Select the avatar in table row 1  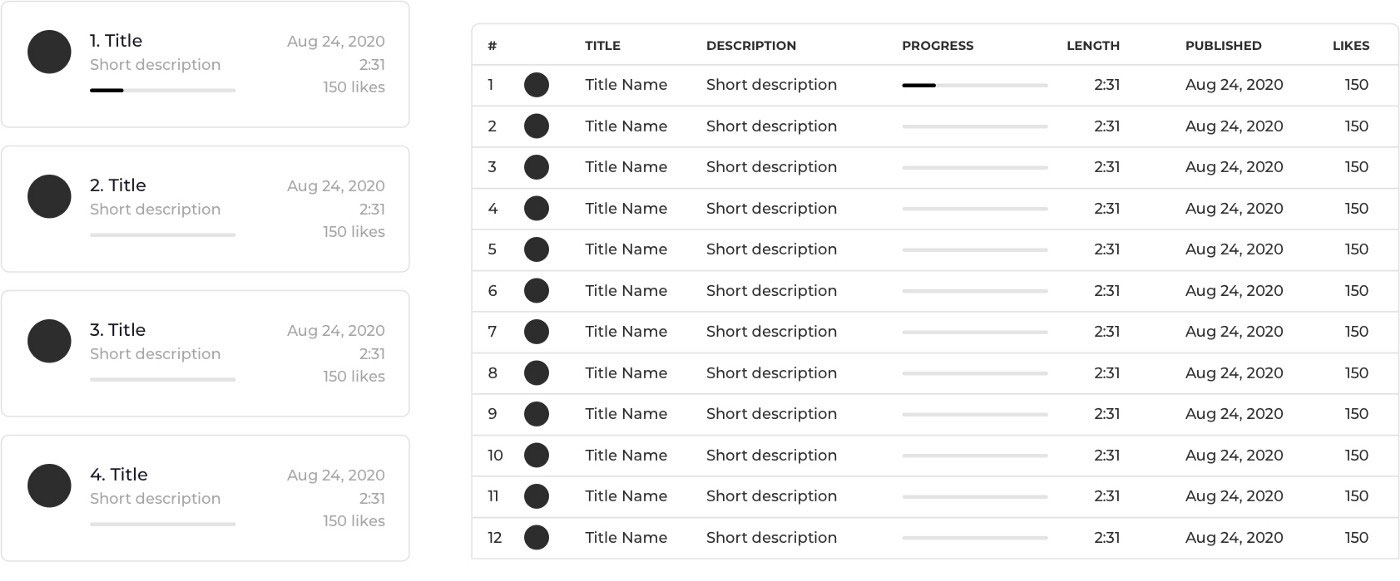click(x=536, y=85)
